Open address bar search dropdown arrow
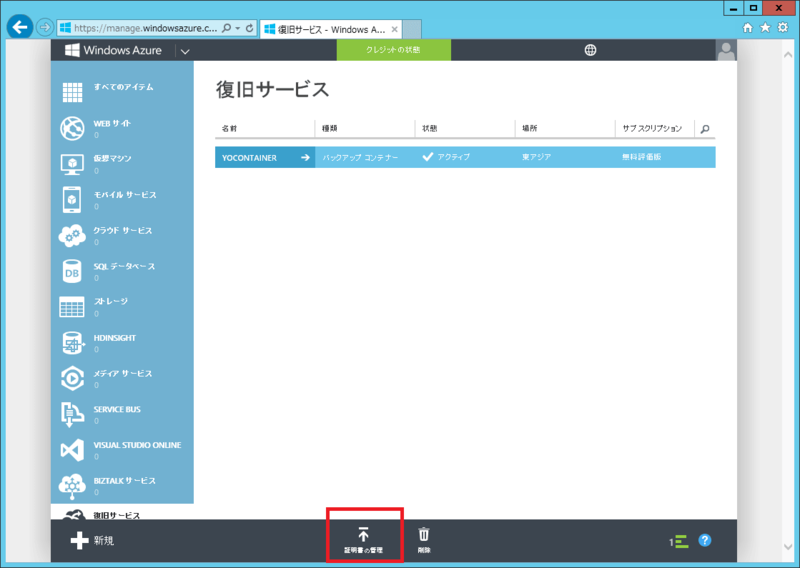 [x=238, y=28]
